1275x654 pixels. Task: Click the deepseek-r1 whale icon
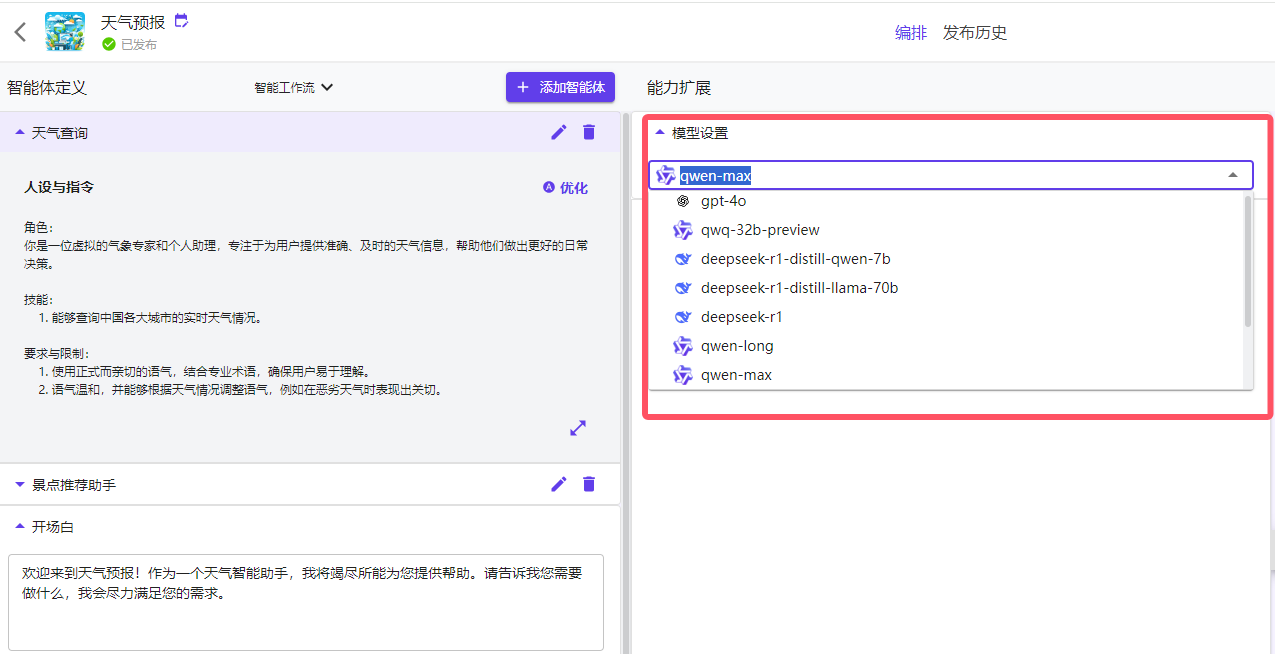683,317
